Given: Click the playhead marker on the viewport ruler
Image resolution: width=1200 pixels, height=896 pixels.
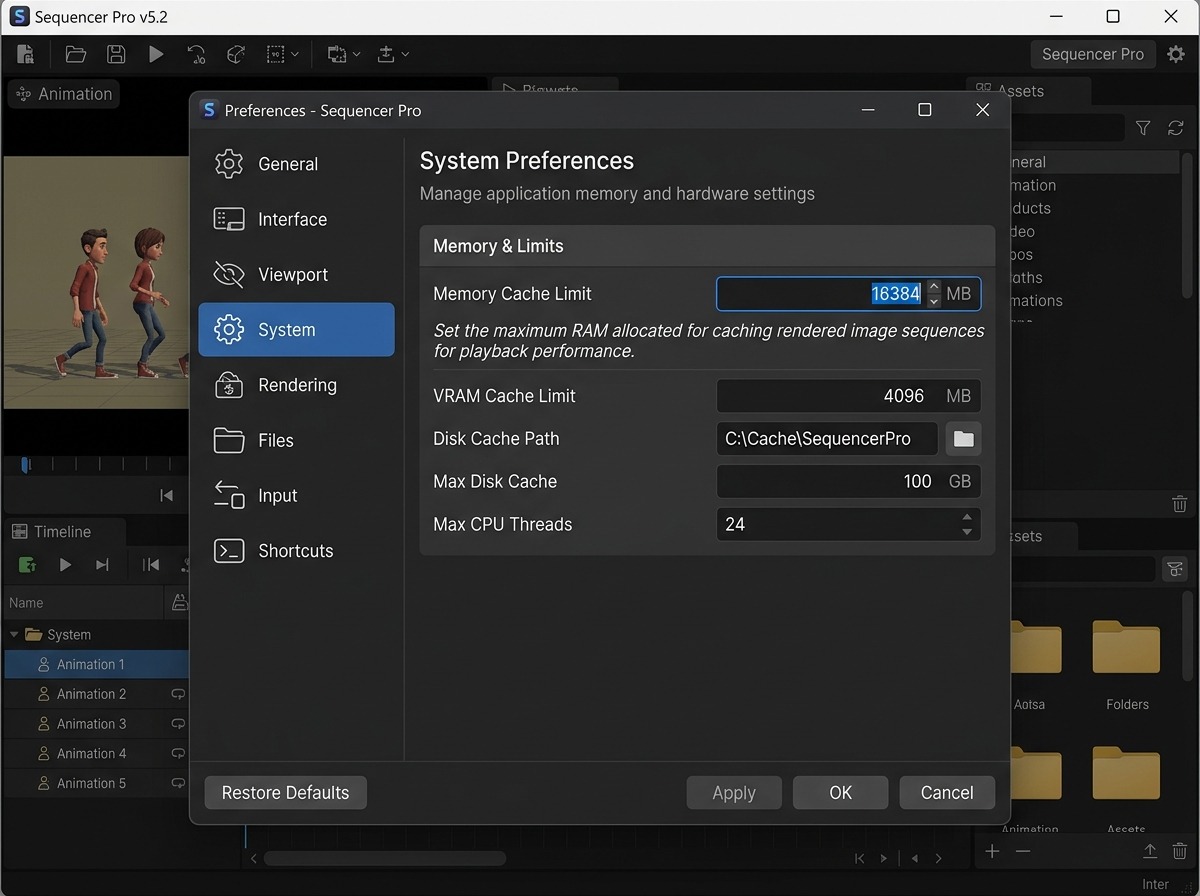Looking at the screenshot, I should tap(26, 464).
